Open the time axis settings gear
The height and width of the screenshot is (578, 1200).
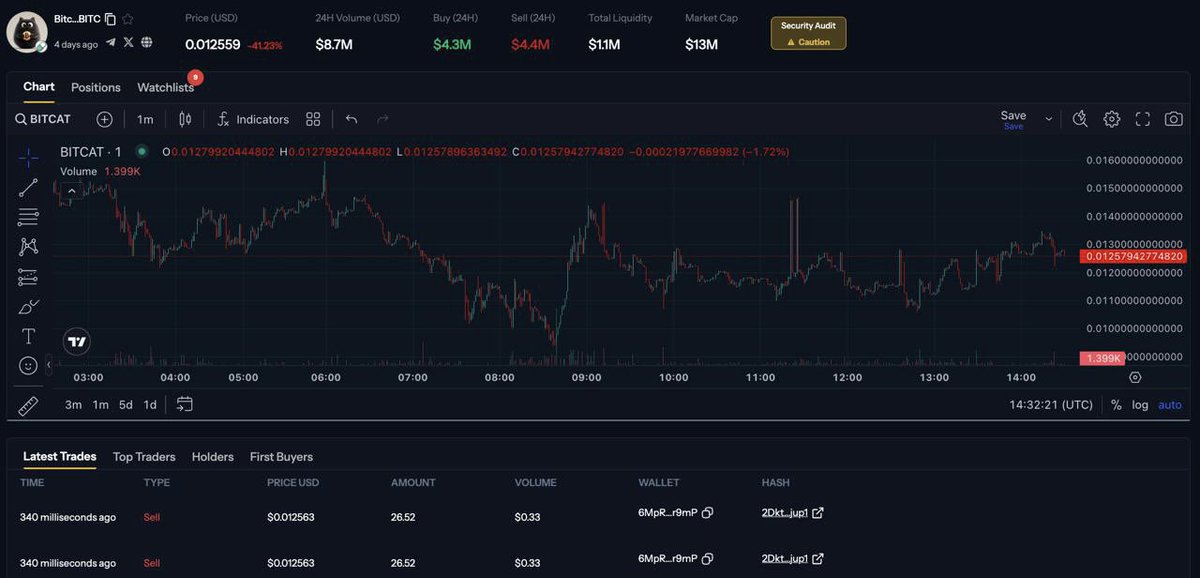tap(1135, 377)
